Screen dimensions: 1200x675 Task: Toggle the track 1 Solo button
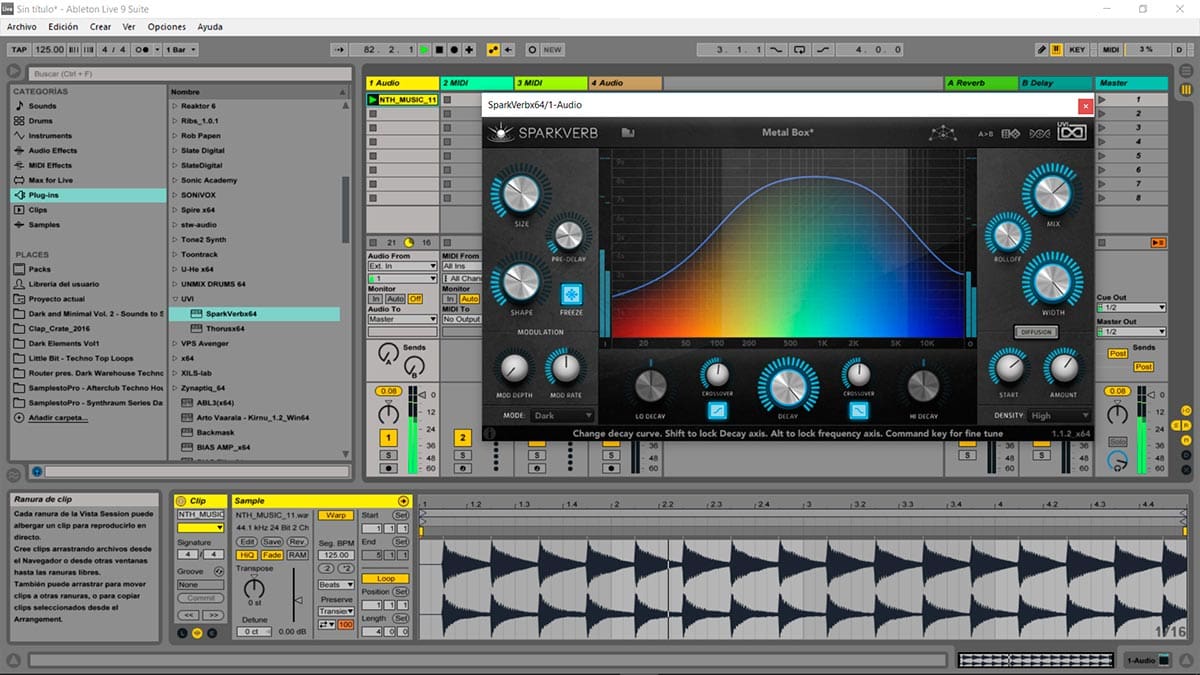pos(387,455)
